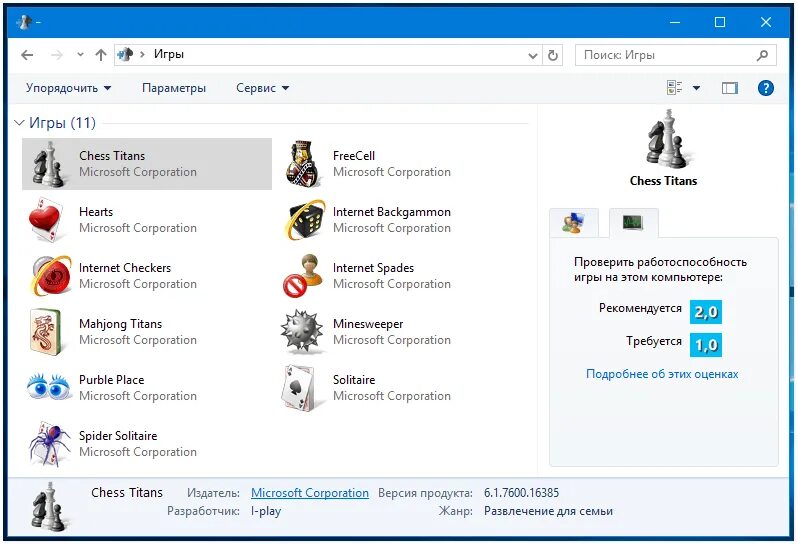Select the Mahjong Titans title text

pyautogui.click(x=121, y=324)
